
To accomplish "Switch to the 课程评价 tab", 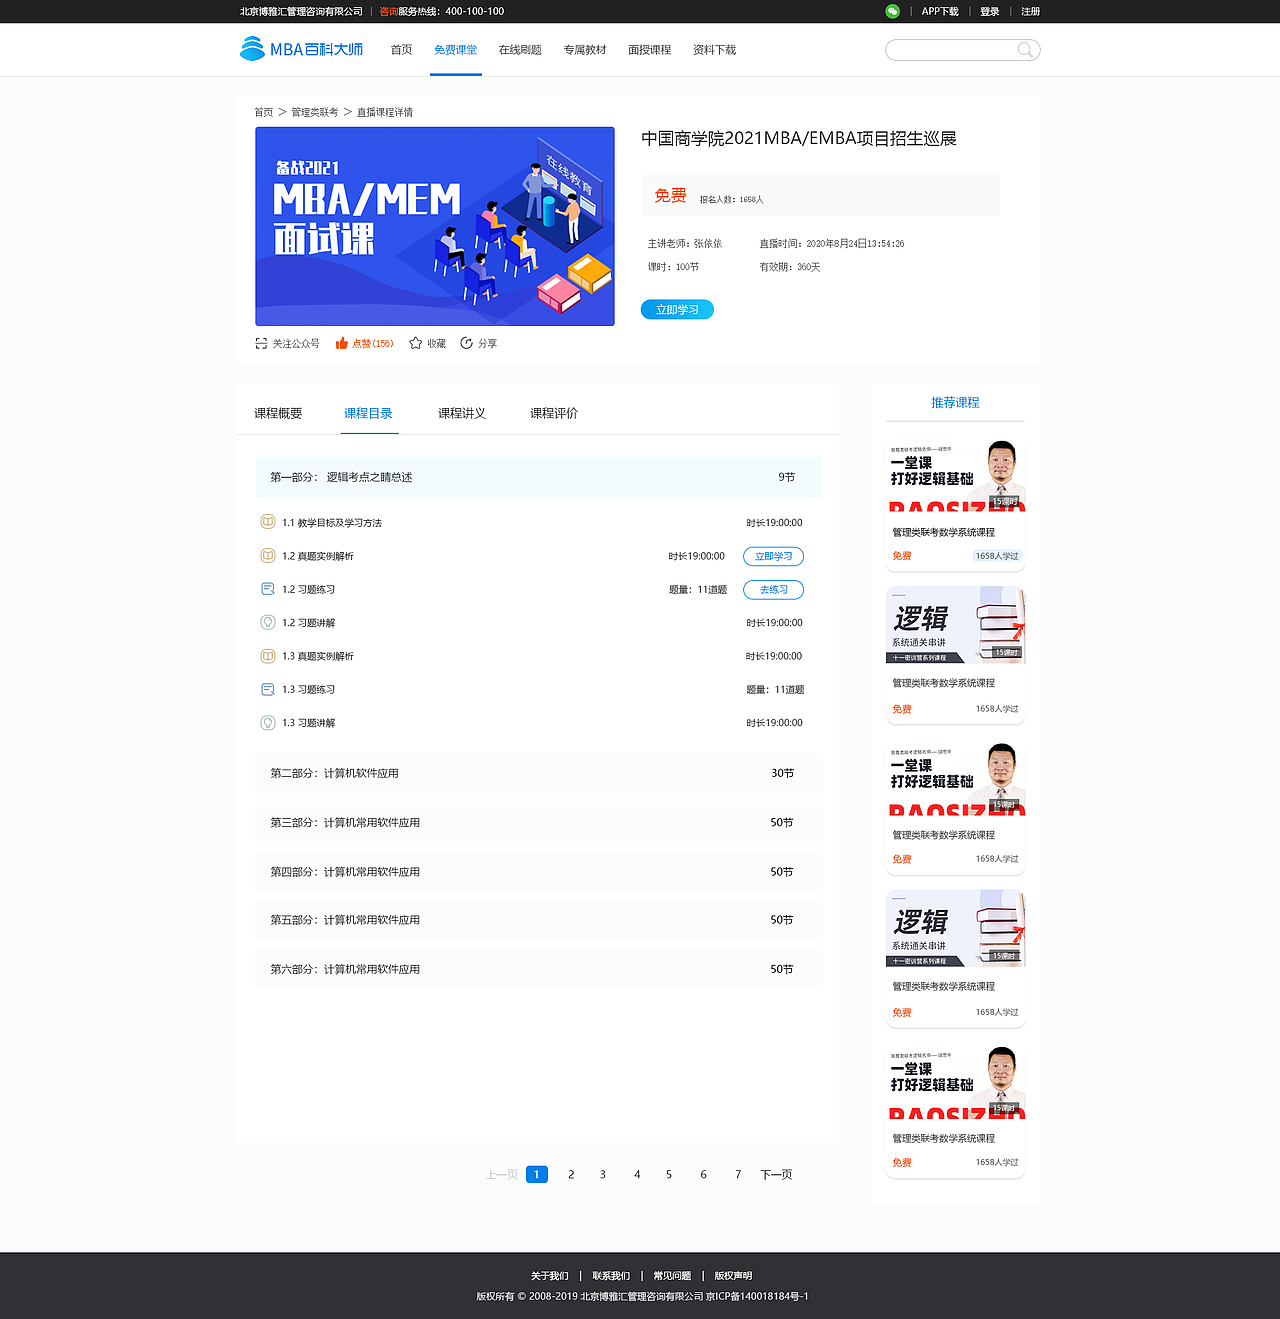I will [x=555, y=412].
